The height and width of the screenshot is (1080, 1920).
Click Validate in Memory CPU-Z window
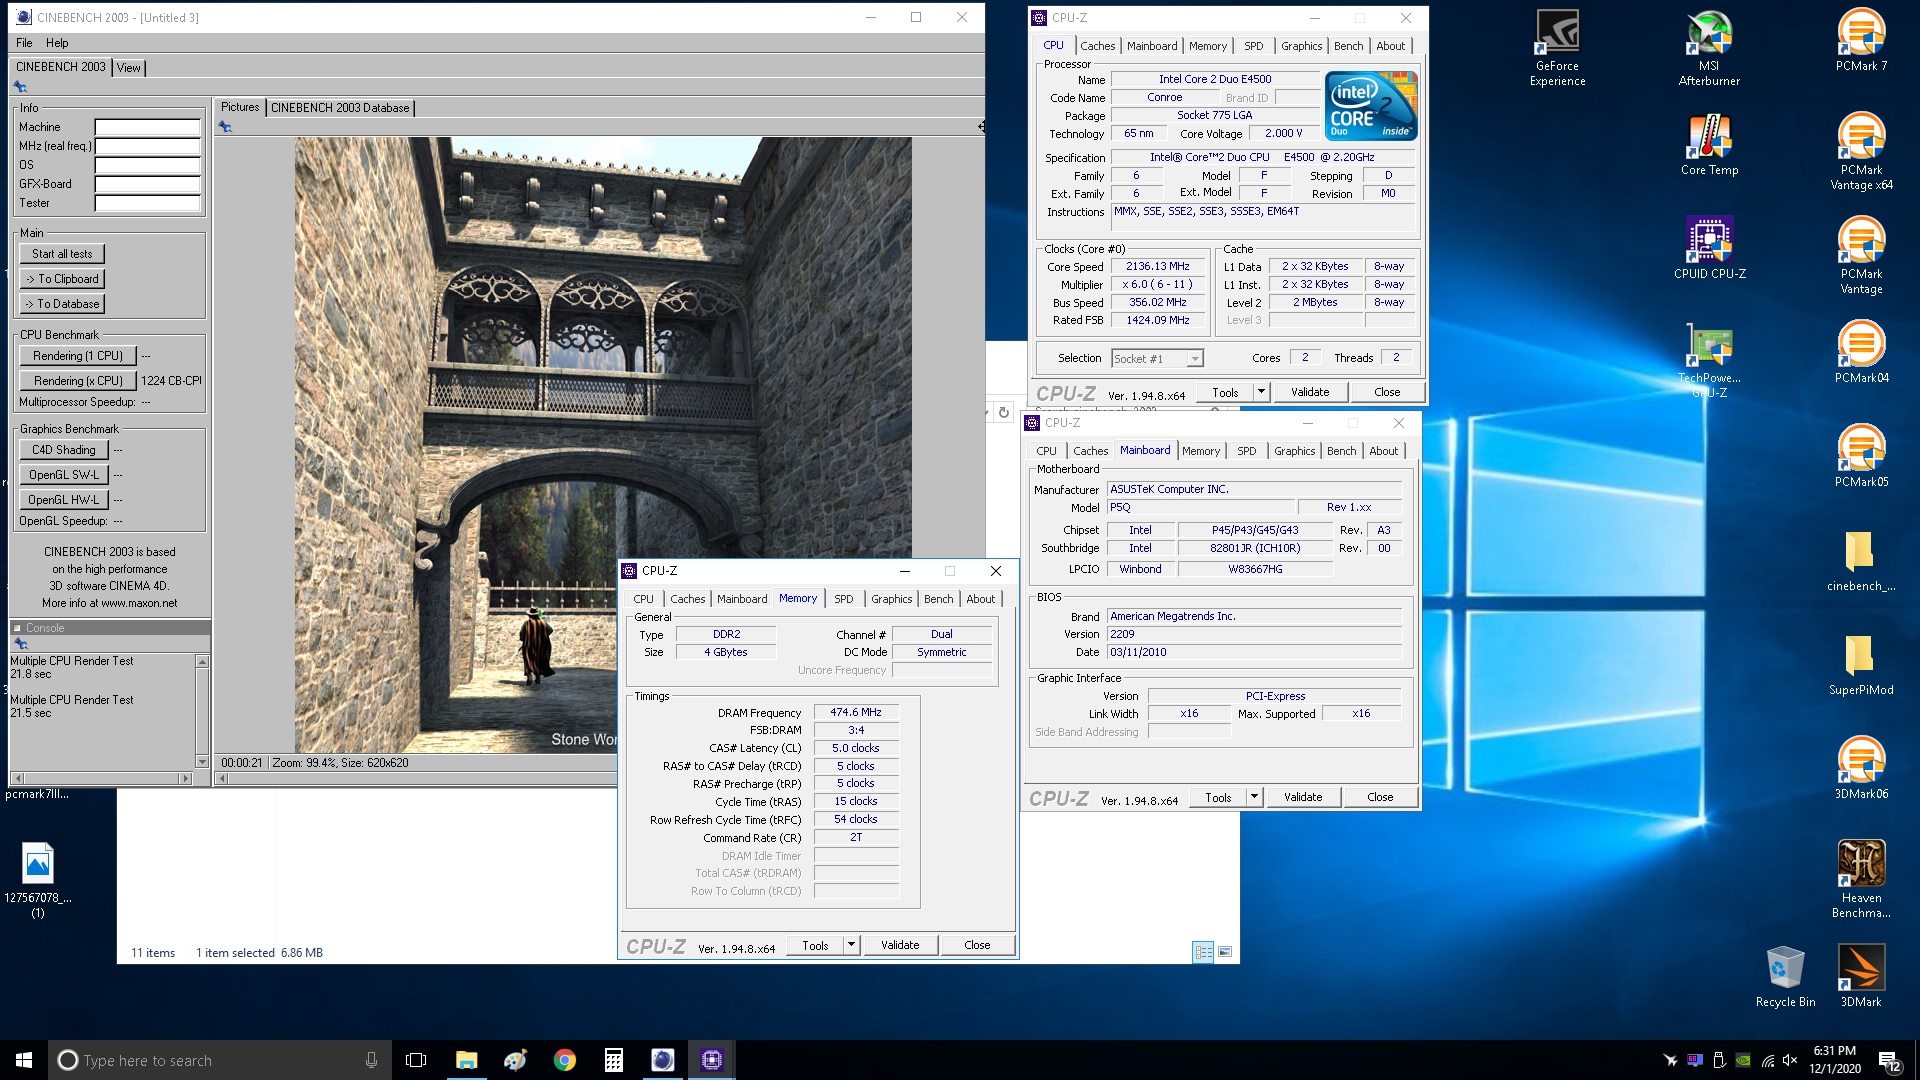point(900,945)
